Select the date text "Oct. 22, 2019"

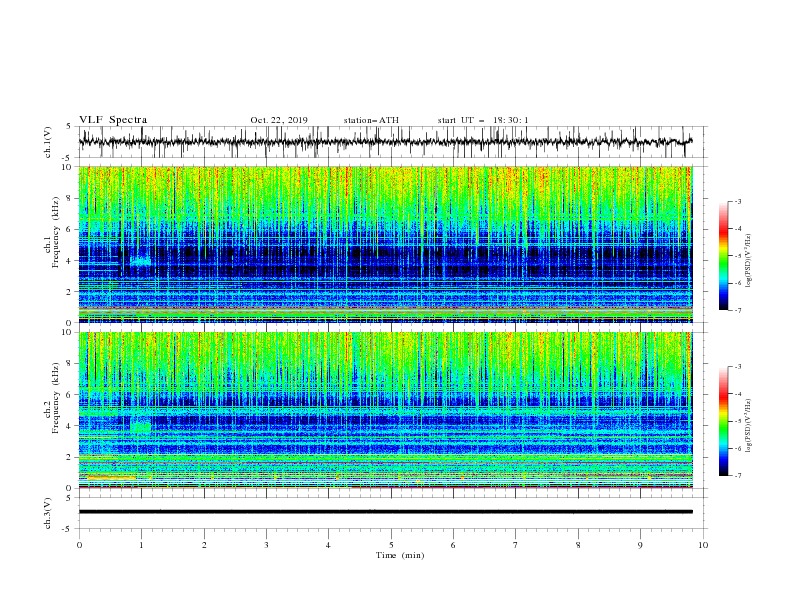279,120
